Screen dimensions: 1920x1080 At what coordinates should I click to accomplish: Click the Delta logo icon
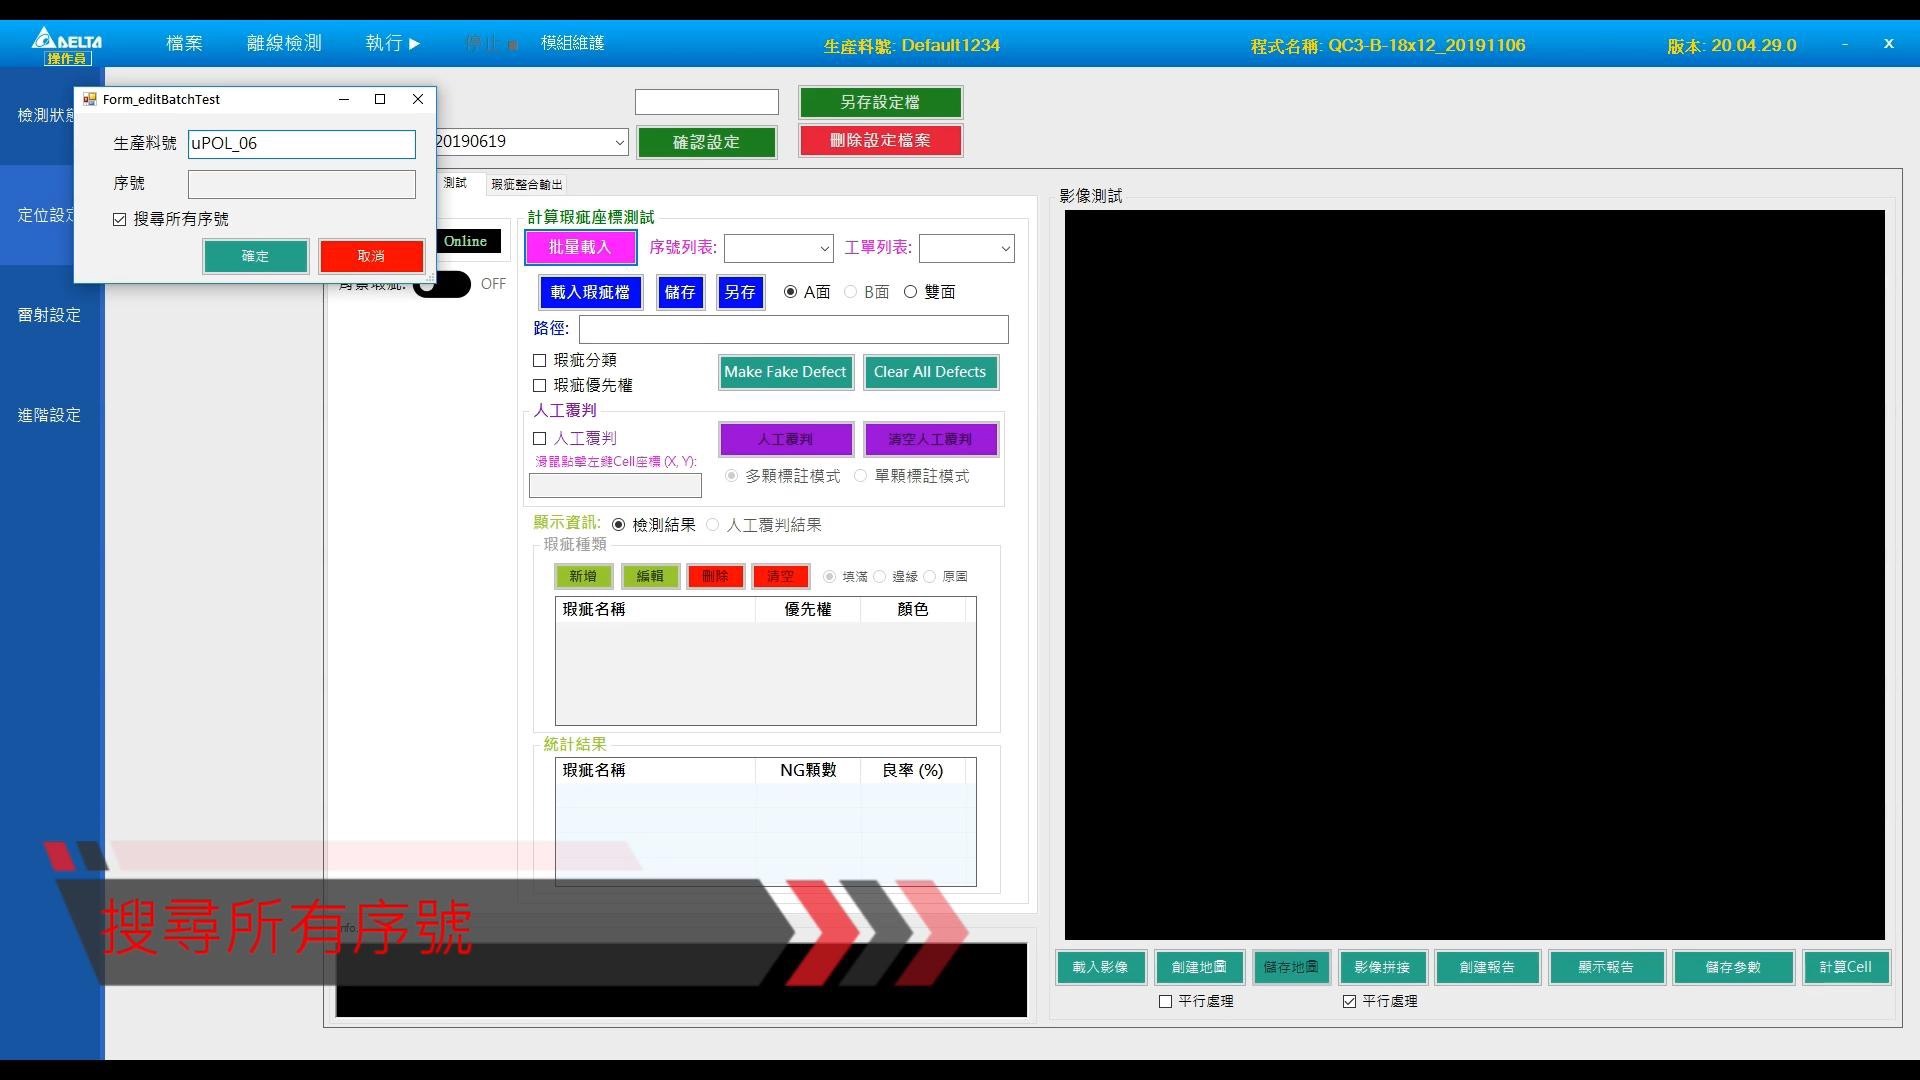(67, 40)
